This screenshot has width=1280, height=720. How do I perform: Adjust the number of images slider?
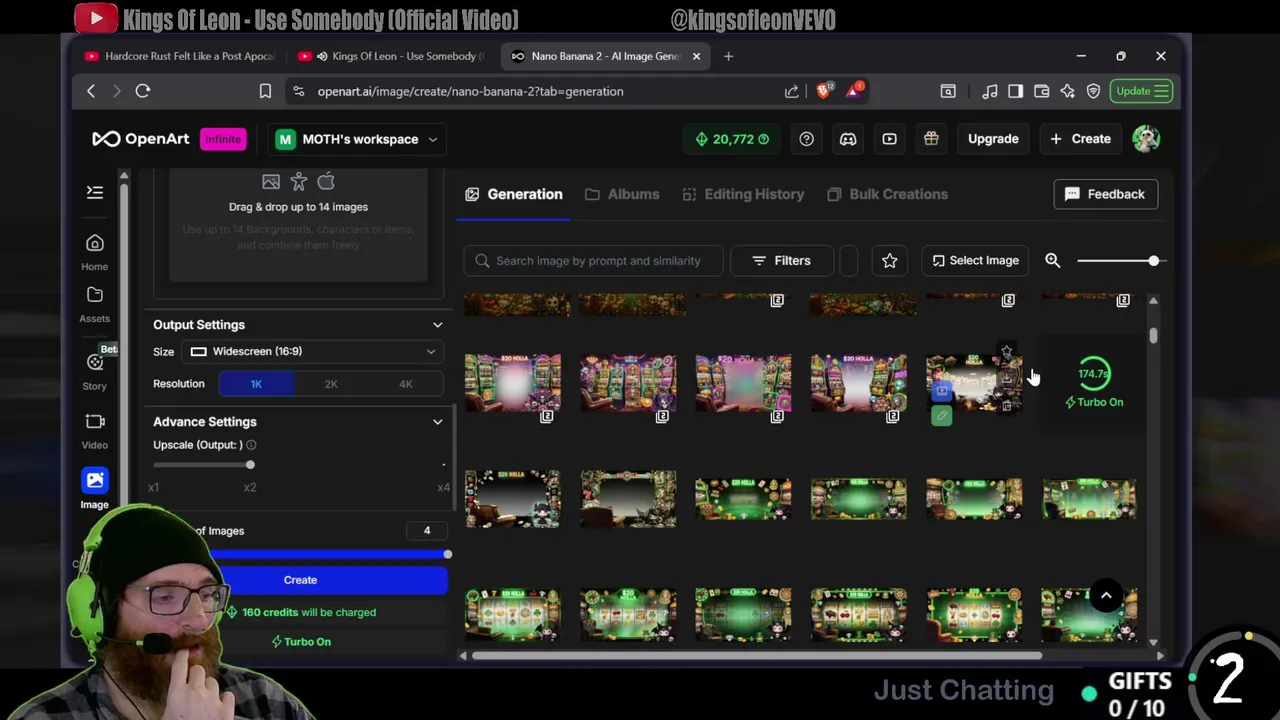pos(447,554)
